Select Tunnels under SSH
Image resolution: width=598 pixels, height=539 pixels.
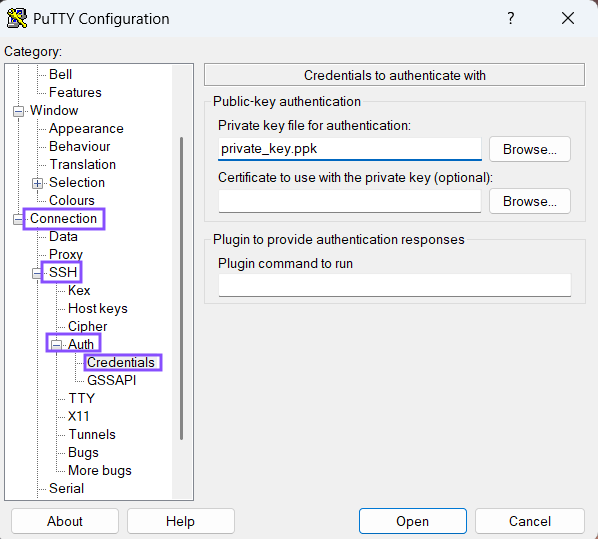(x=92, y=434)
